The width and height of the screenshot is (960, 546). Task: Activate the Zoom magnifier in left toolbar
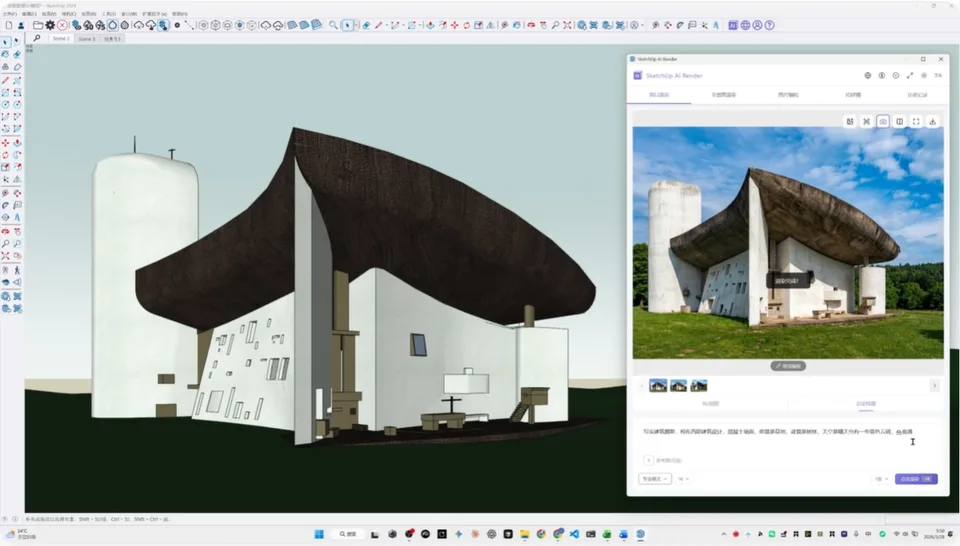6,244
